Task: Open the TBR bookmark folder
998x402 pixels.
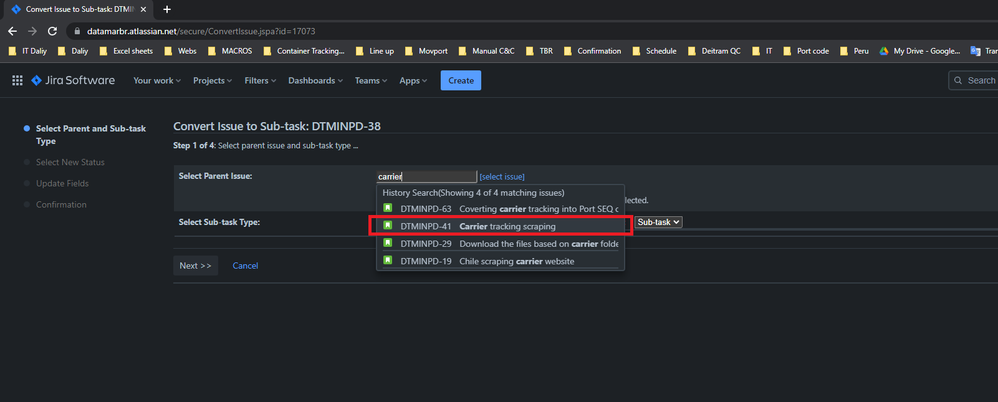Action: point(539,51)
